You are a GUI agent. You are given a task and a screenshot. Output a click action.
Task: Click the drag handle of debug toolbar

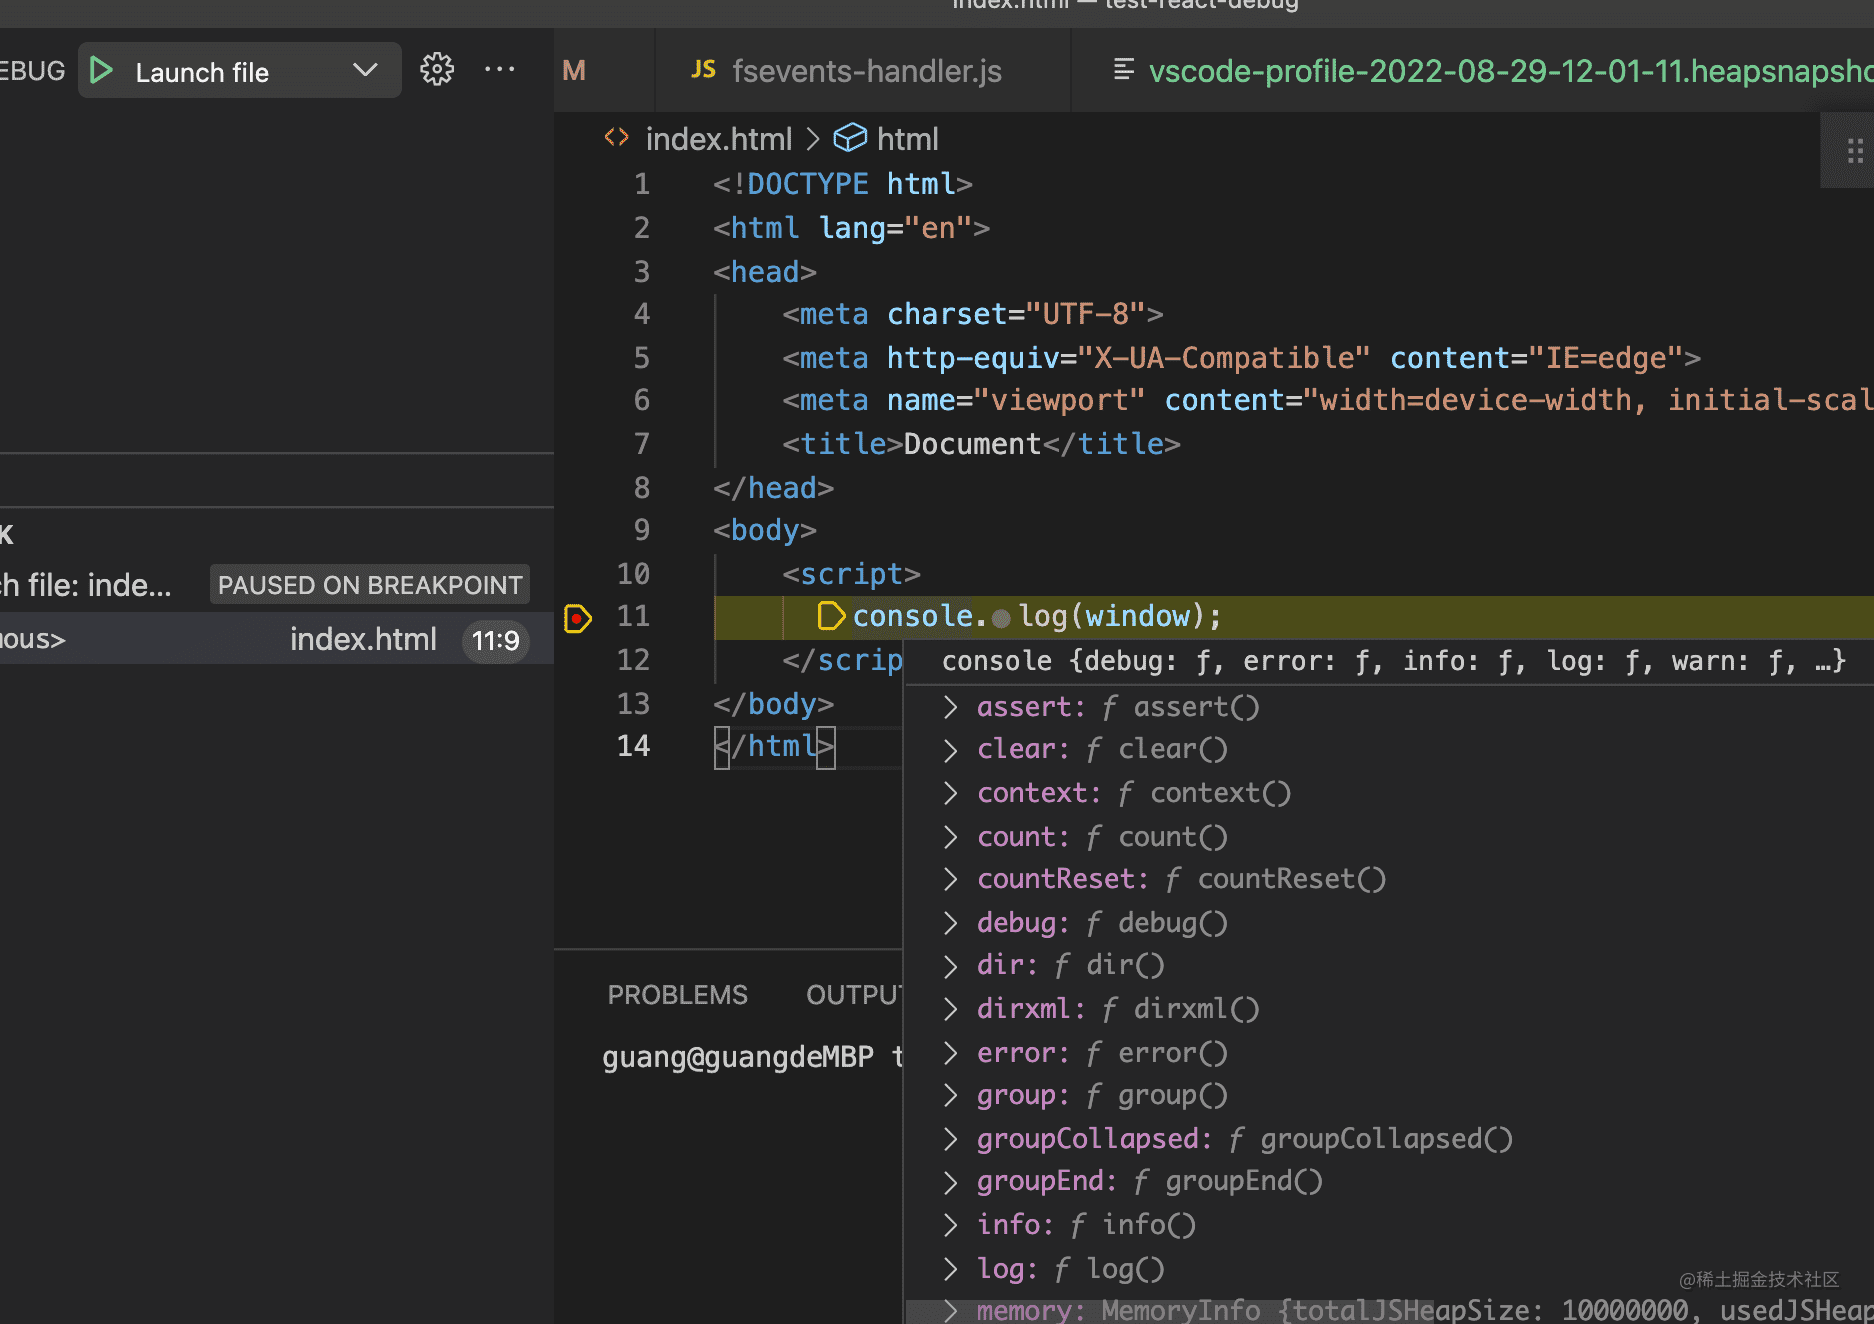tap(1854, 151)
